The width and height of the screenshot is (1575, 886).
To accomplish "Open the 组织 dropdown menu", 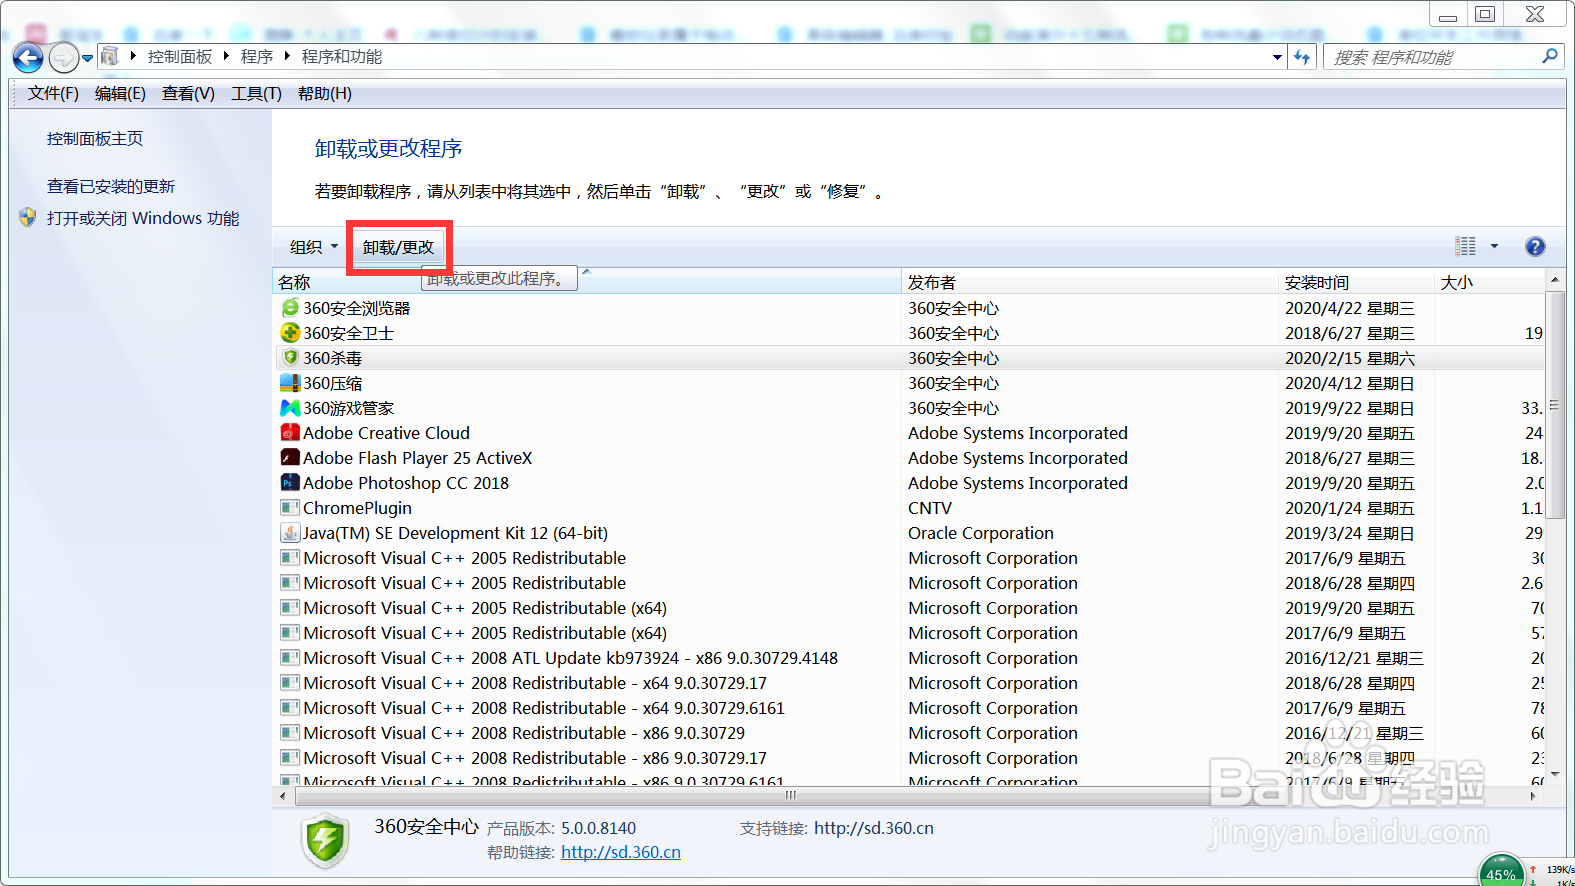I will coord(314,246).
